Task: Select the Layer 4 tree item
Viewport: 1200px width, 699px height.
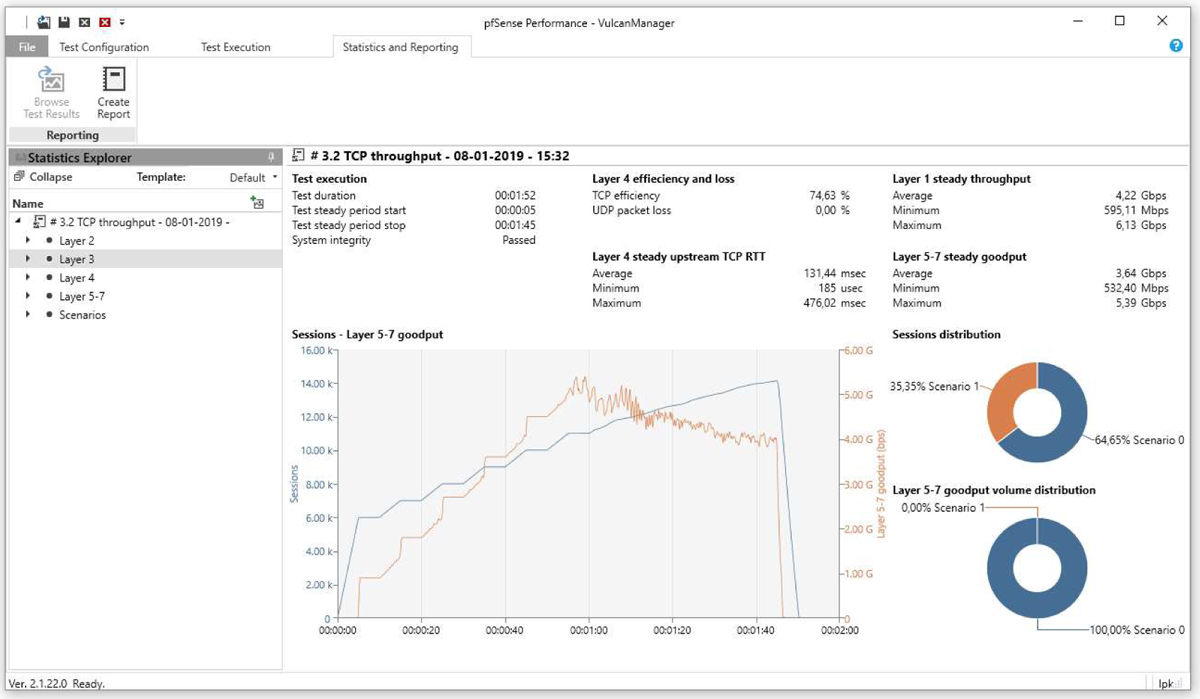Action: [77, 278]
